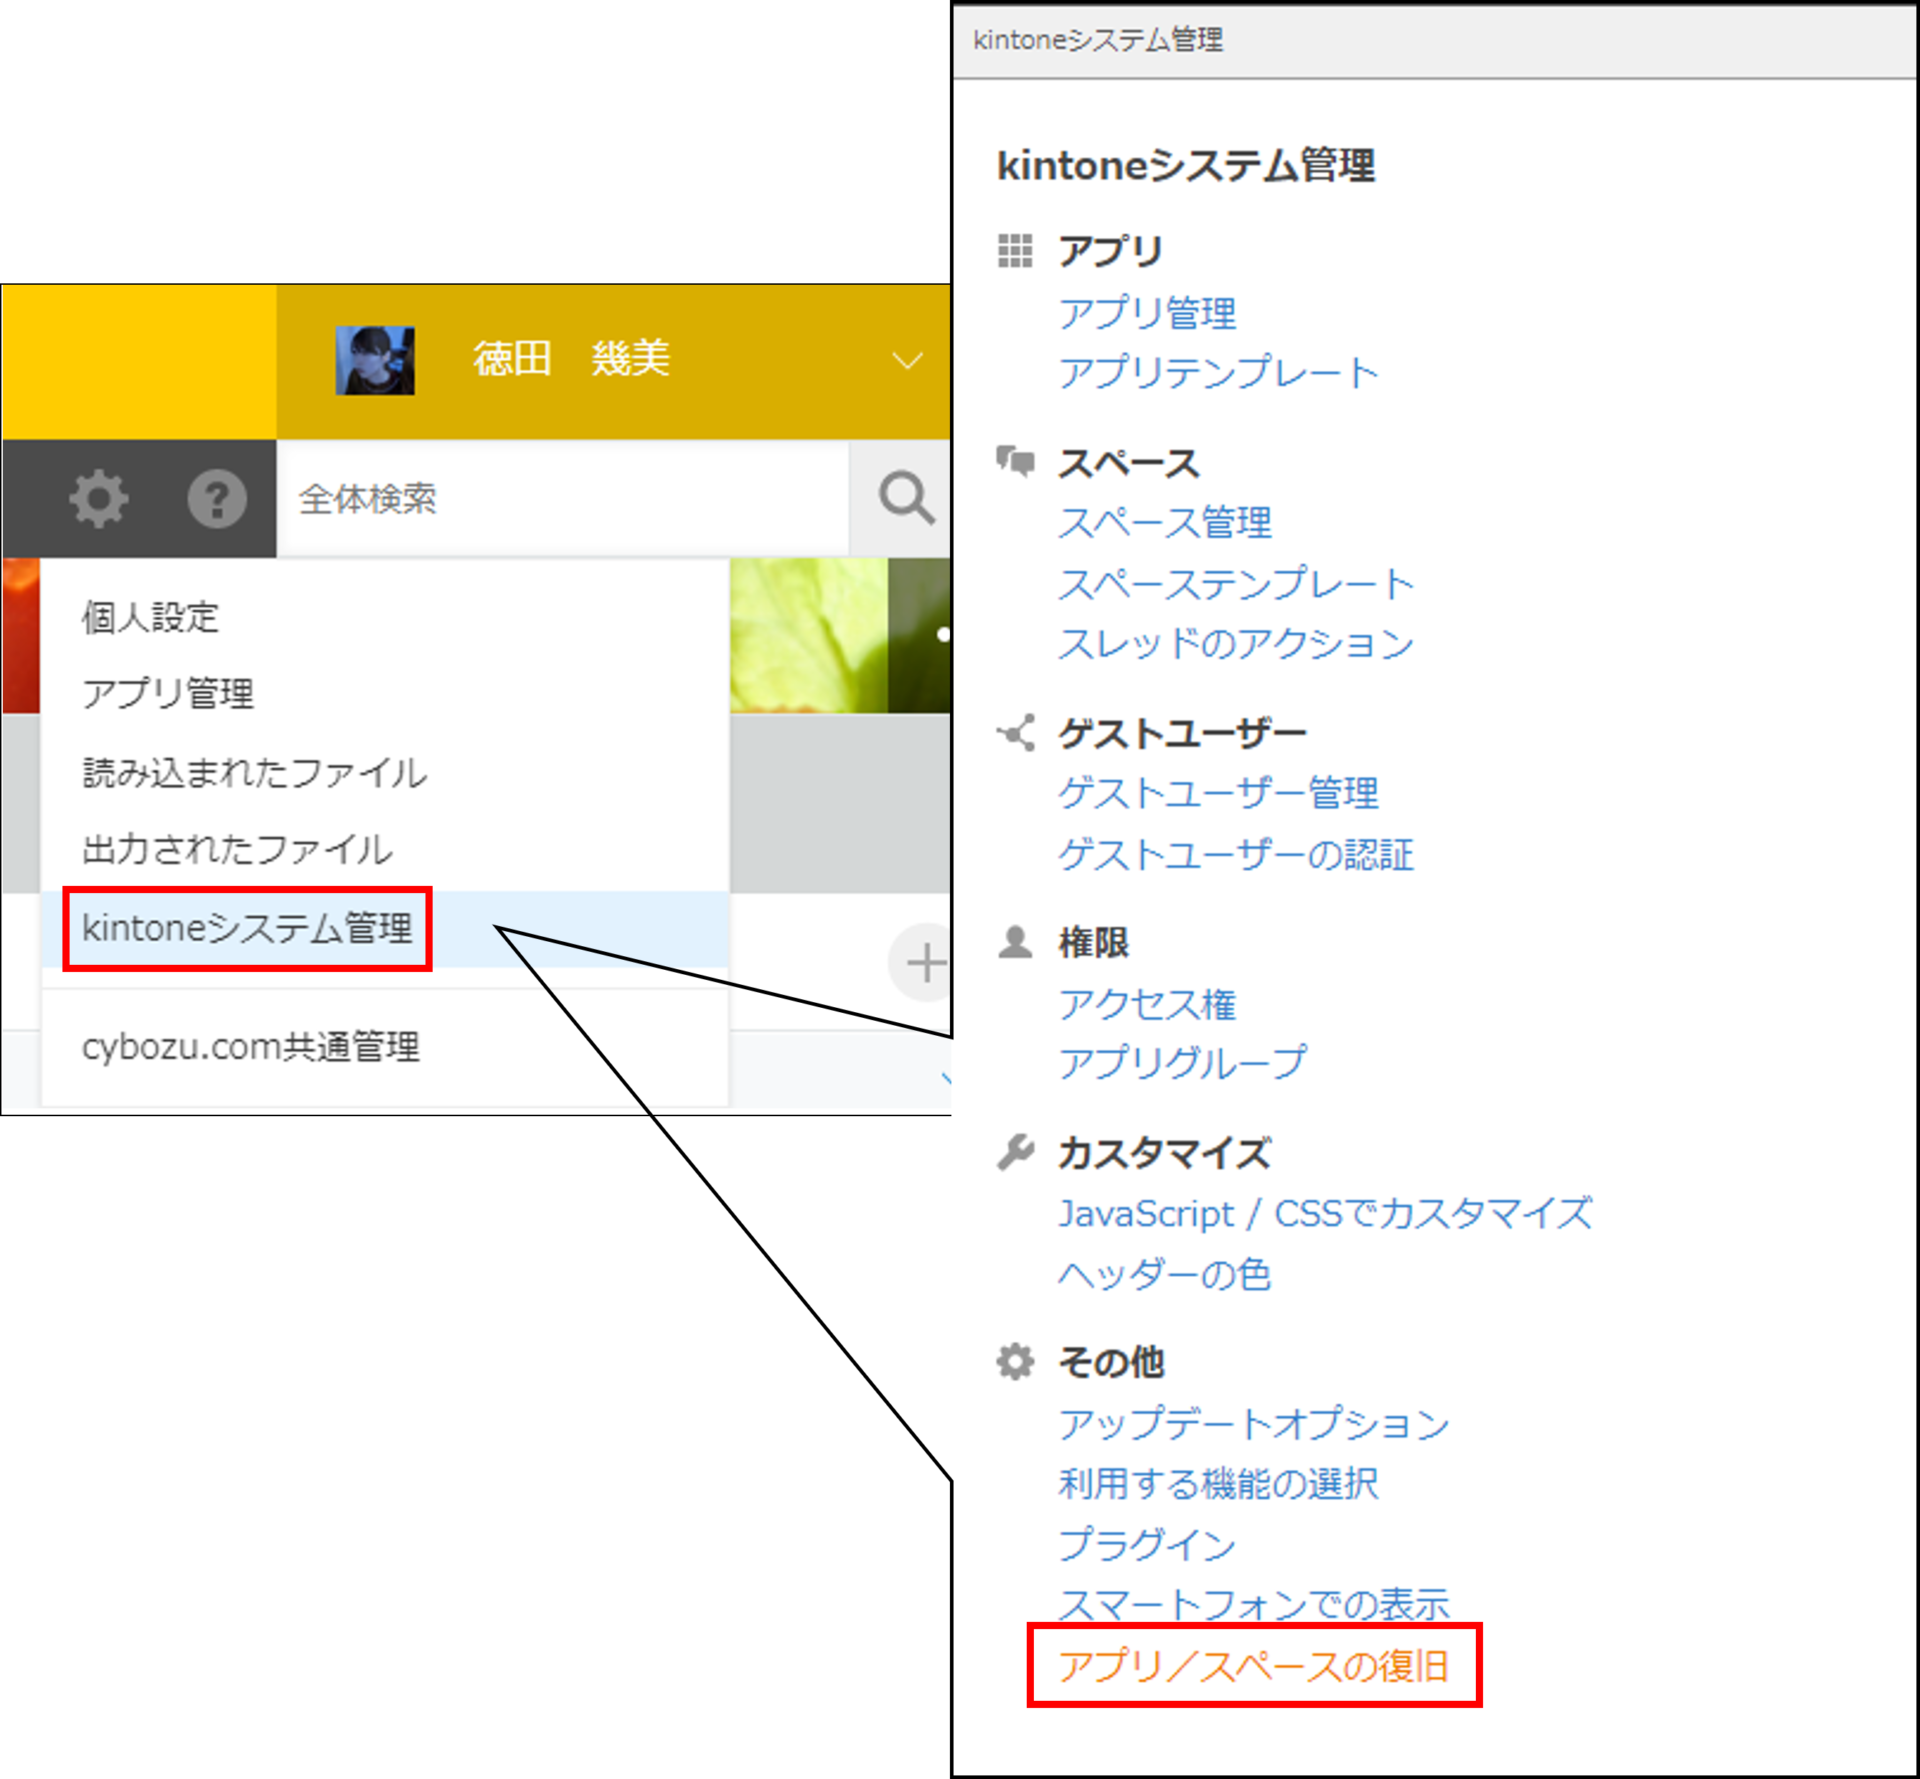The width and height of the screenshot is (1920, 1779).
Task: Open the gear settings icon
Action: click(98, 498)
